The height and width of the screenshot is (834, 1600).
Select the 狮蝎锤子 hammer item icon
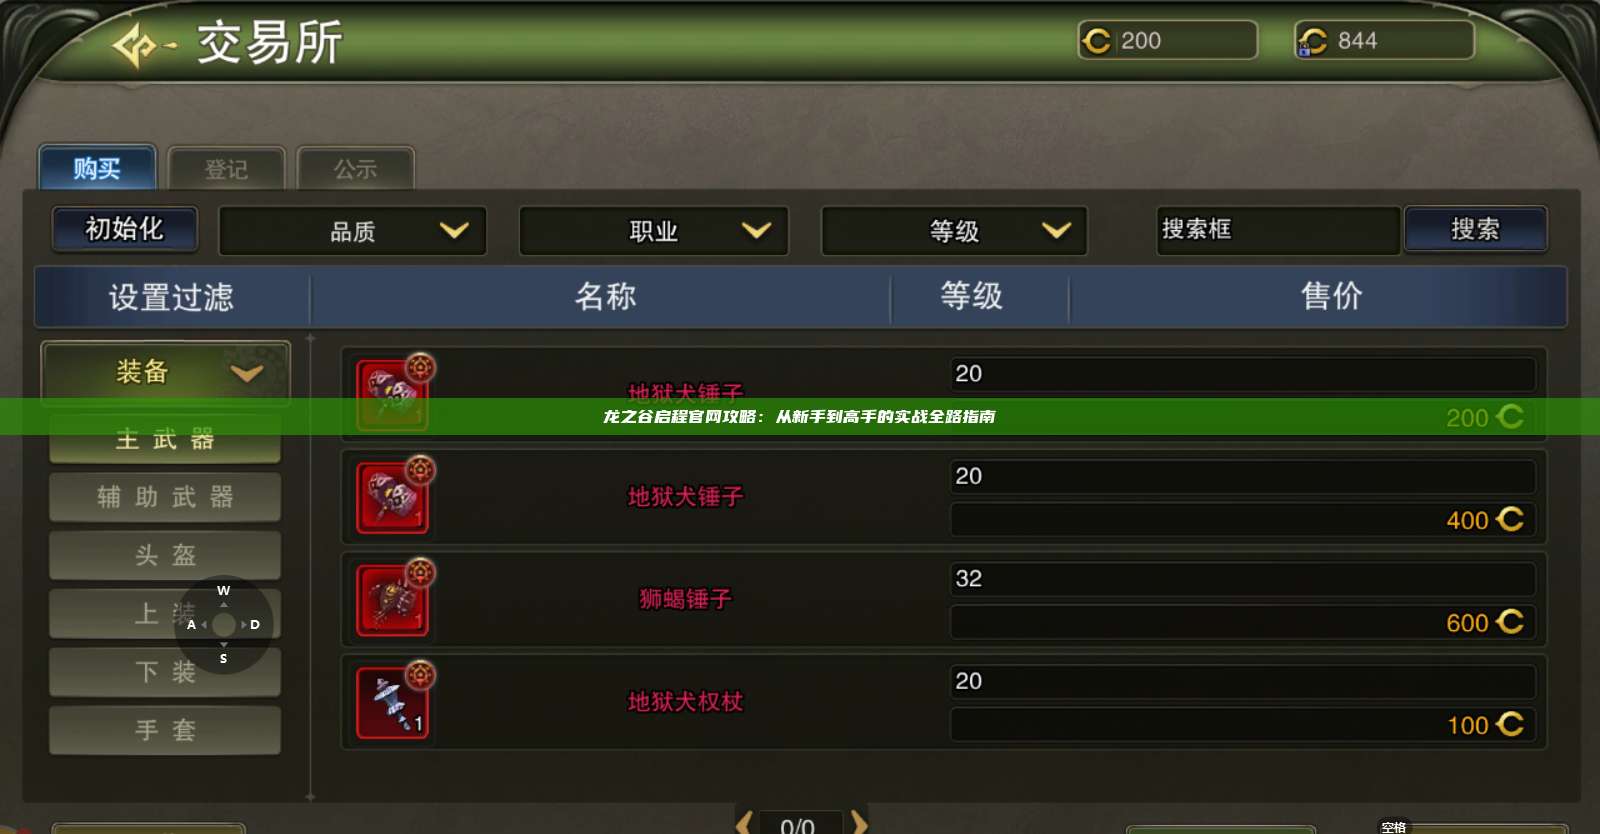point(392,600)
